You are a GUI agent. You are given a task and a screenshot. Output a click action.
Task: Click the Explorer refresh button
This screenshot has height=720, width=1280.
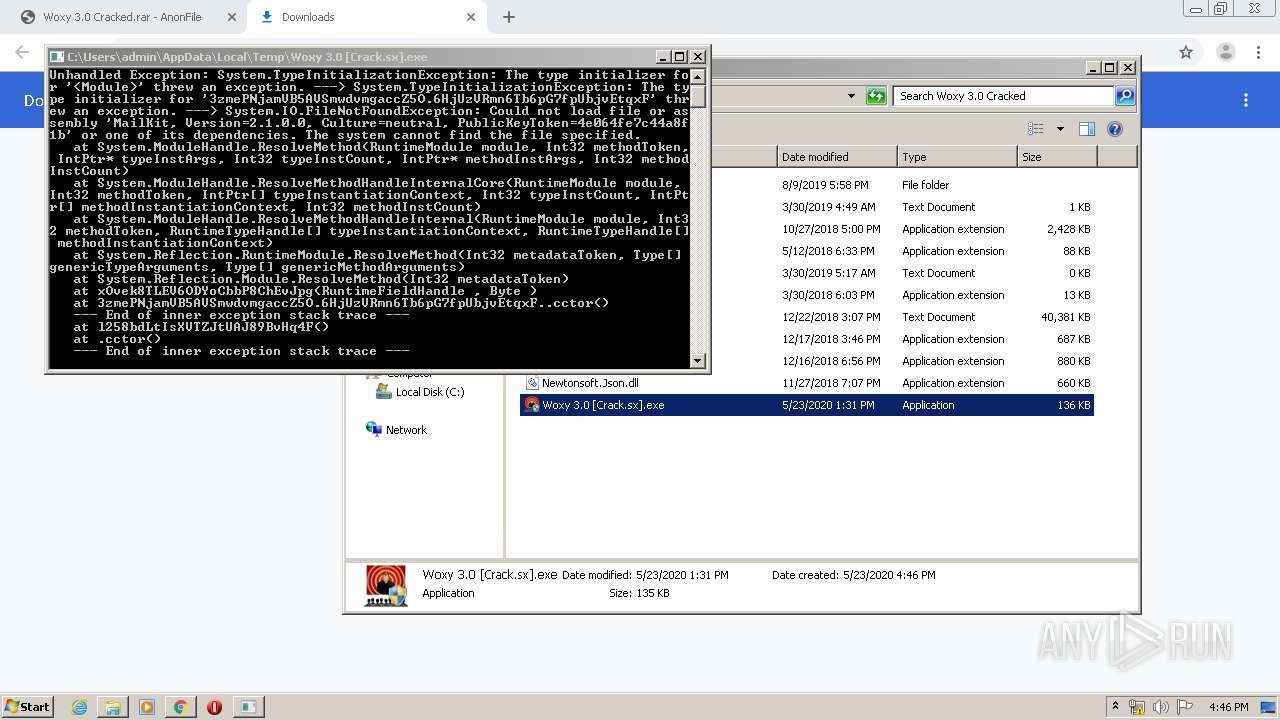click(876, 96)
